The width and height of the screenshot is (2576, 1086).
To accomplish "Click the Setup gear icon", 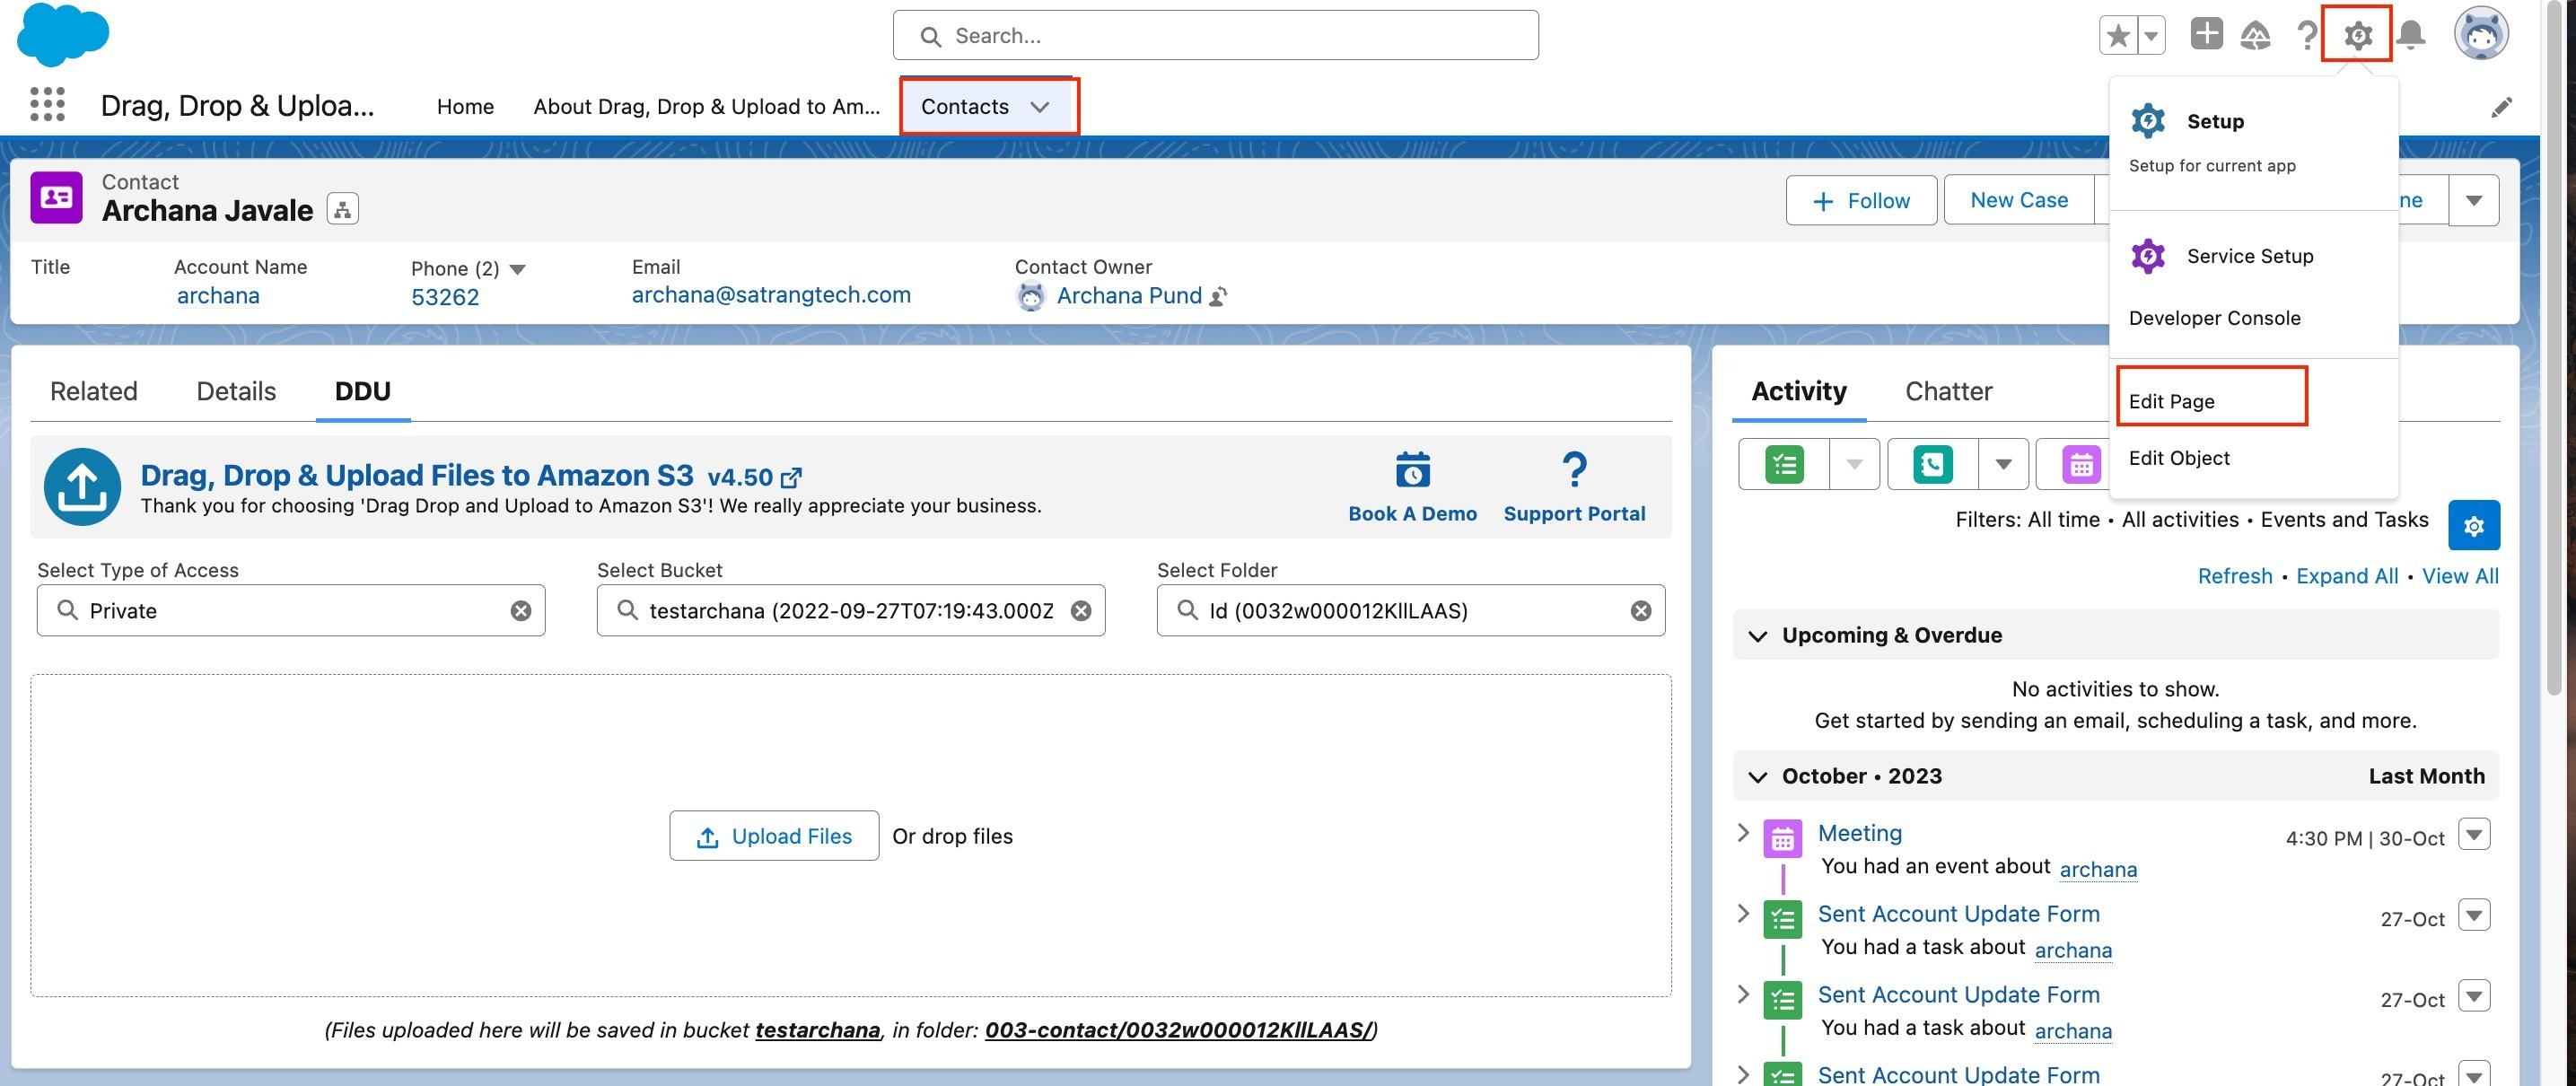I will pos(2357,35).
